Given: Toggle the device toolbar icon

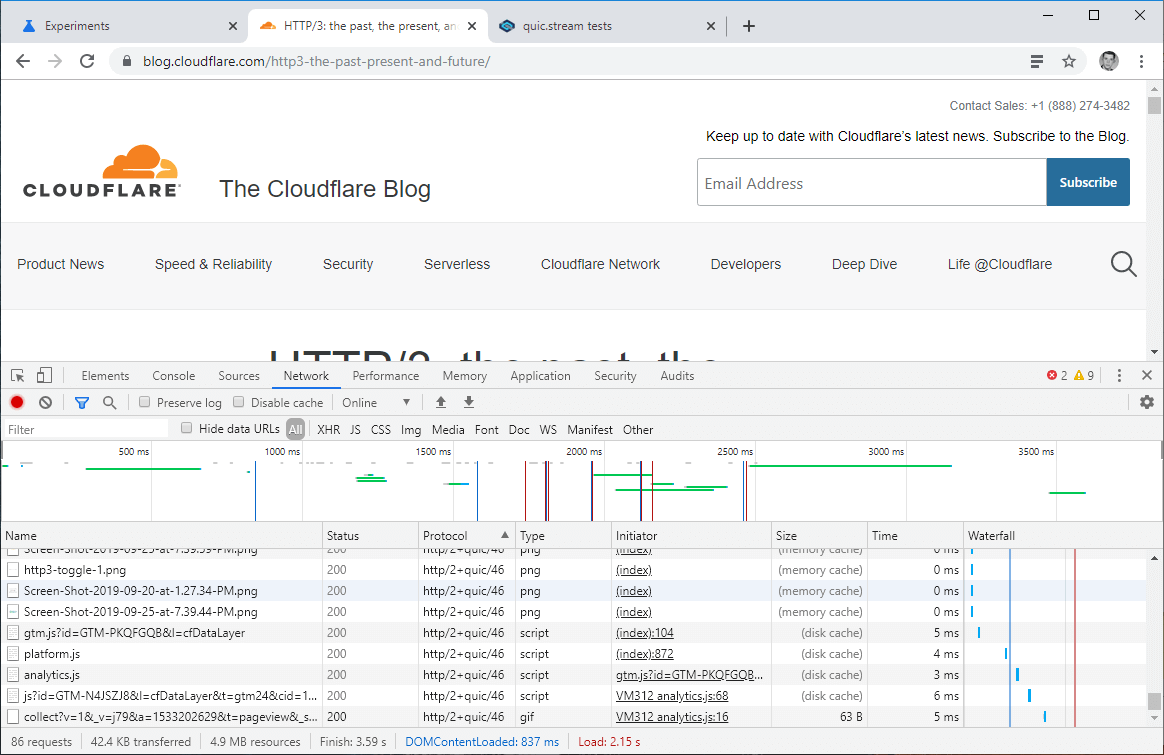Looking at the screenshot, I should pos(44,376).
